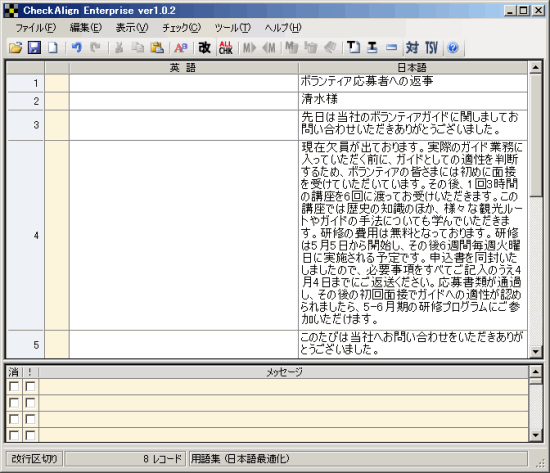
Task: Click the empty English cell in row 4
Action: pyautogui.click(x=183, y=235)
